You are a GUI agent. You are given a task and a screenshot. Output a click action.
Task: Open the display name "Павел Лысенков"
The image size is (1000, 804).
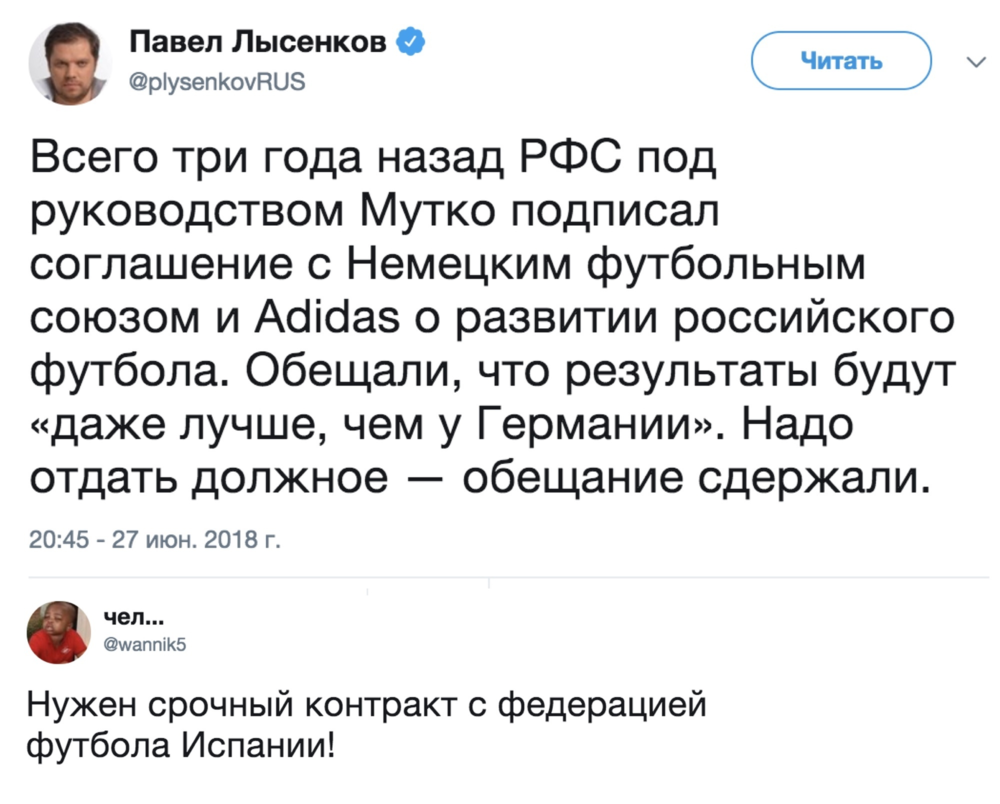(261, 43)
